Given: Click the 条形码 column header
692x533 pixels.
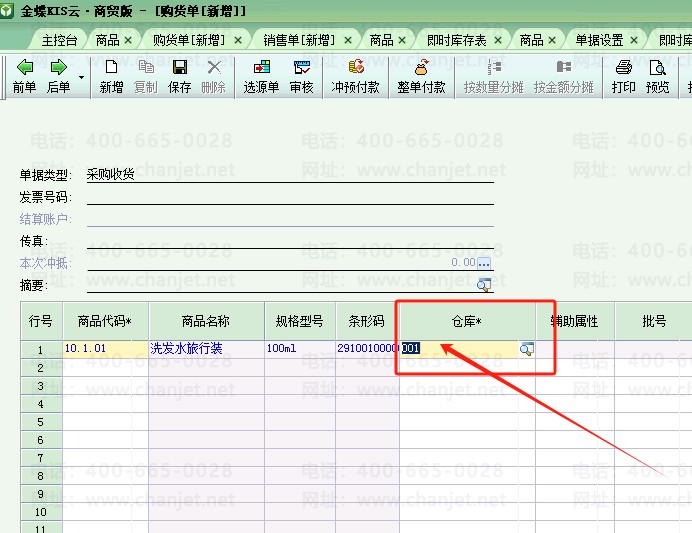Looking at the screenshot, I should click(367, 321).
